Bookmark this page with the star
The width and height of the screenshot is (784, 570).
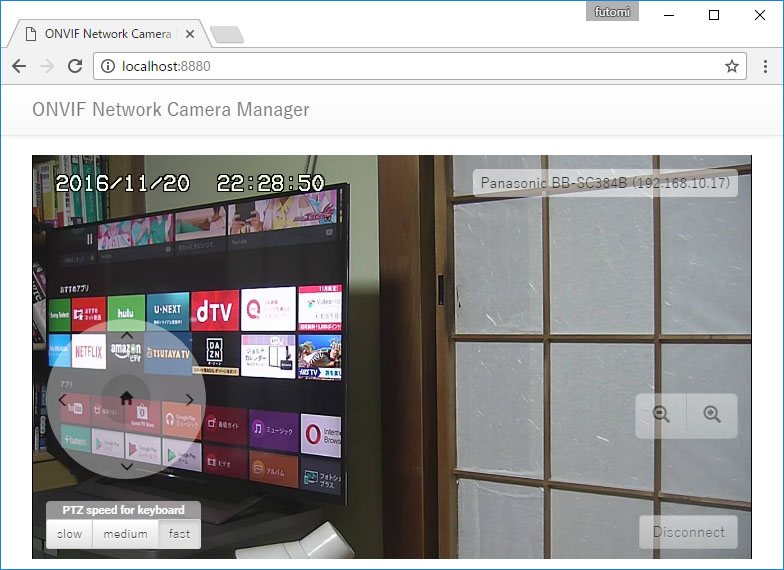tap(732, 66)
